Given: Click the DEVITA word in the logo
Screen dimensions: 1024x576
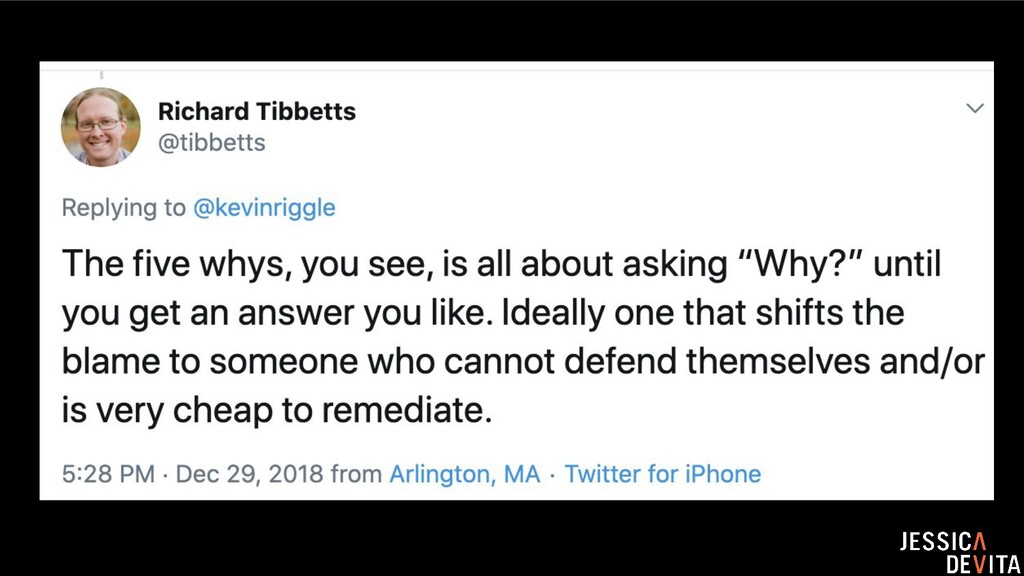Looking at the screenshot, I should [x=983, y=563].
